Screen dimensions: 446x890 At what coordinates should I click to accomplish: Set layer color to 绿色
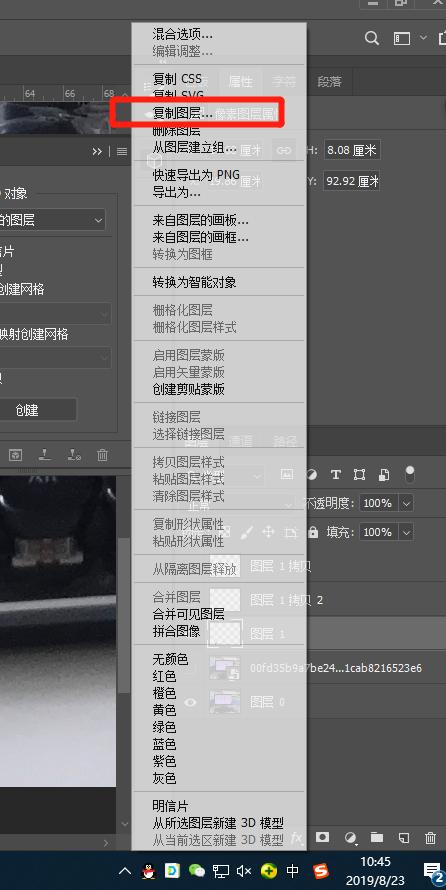(165, 727)
